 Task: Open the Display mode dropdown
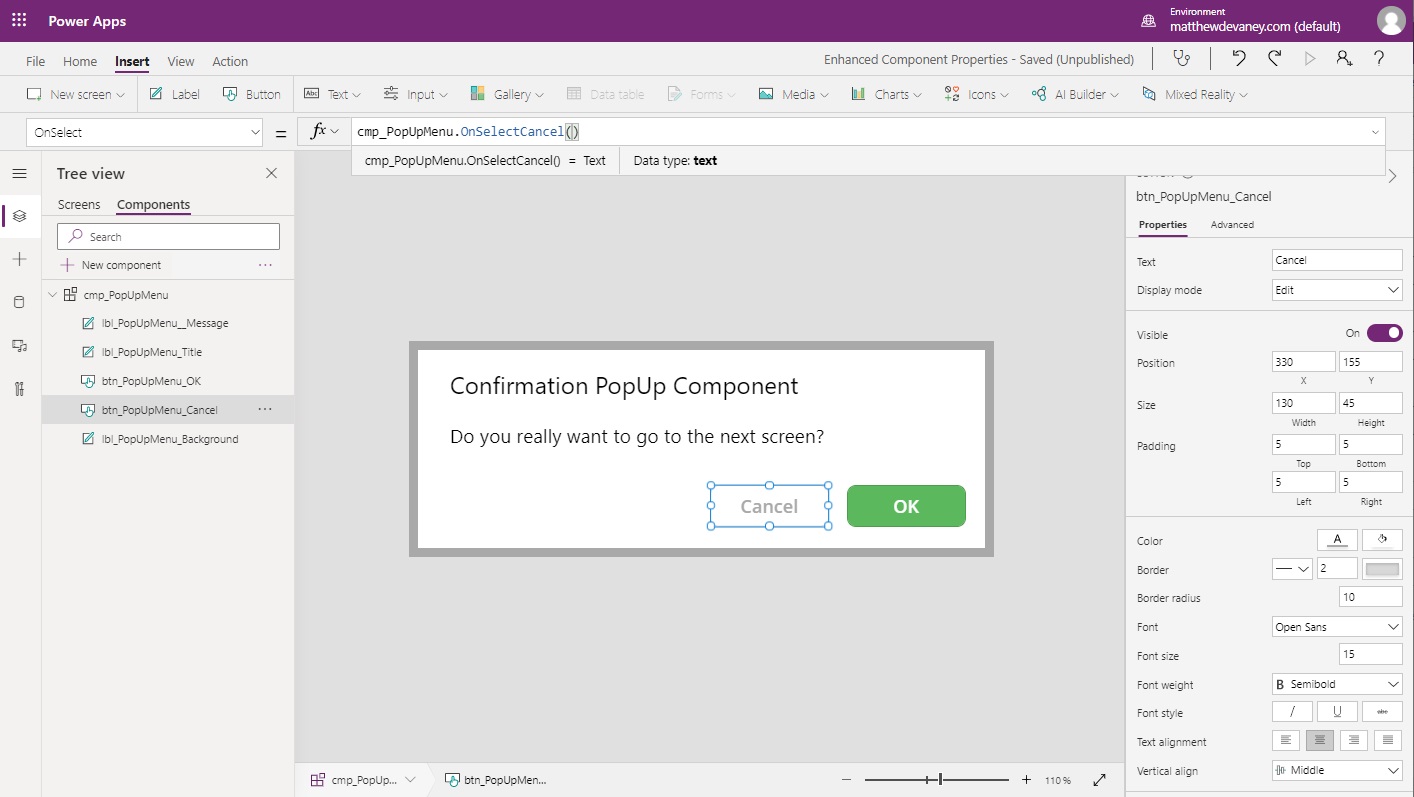point(1336,289)
